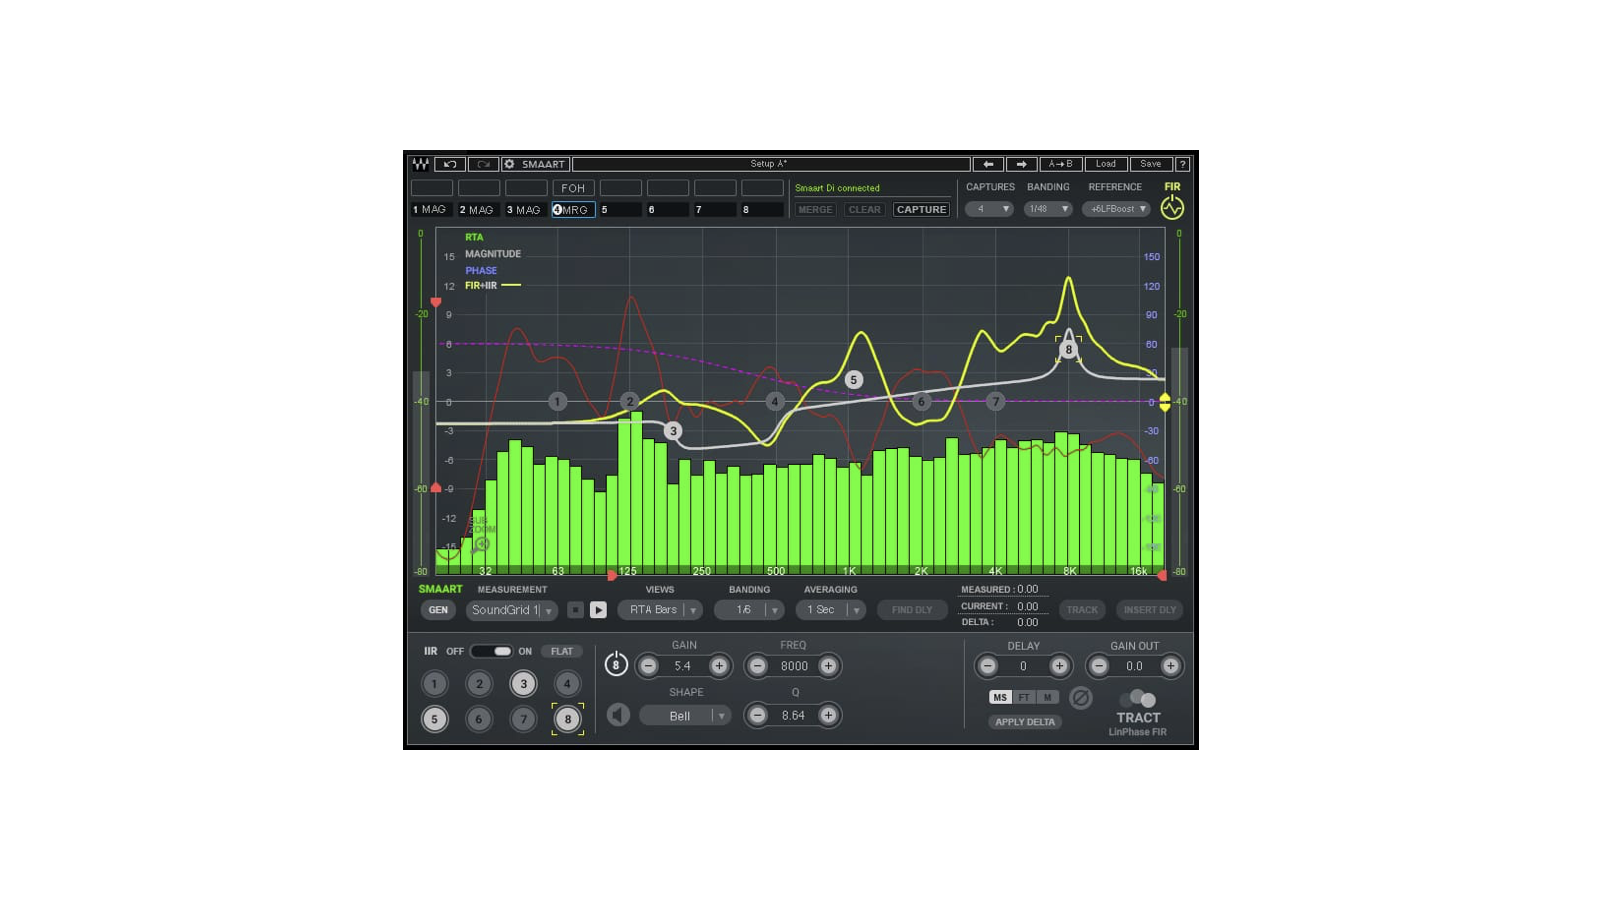Click the CAPTURE button
The height and width of the screenshot is (900, 1600).
tap(921, 210)
